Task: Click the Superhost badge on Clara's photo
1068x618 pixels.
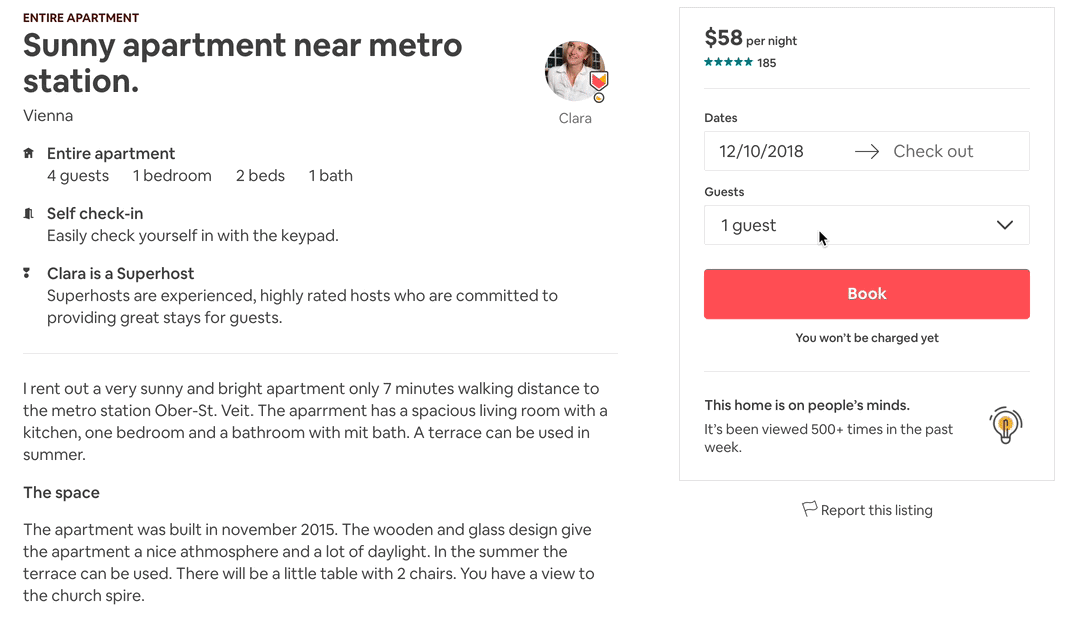Action: pyautogui.click(x=598, y=83)
